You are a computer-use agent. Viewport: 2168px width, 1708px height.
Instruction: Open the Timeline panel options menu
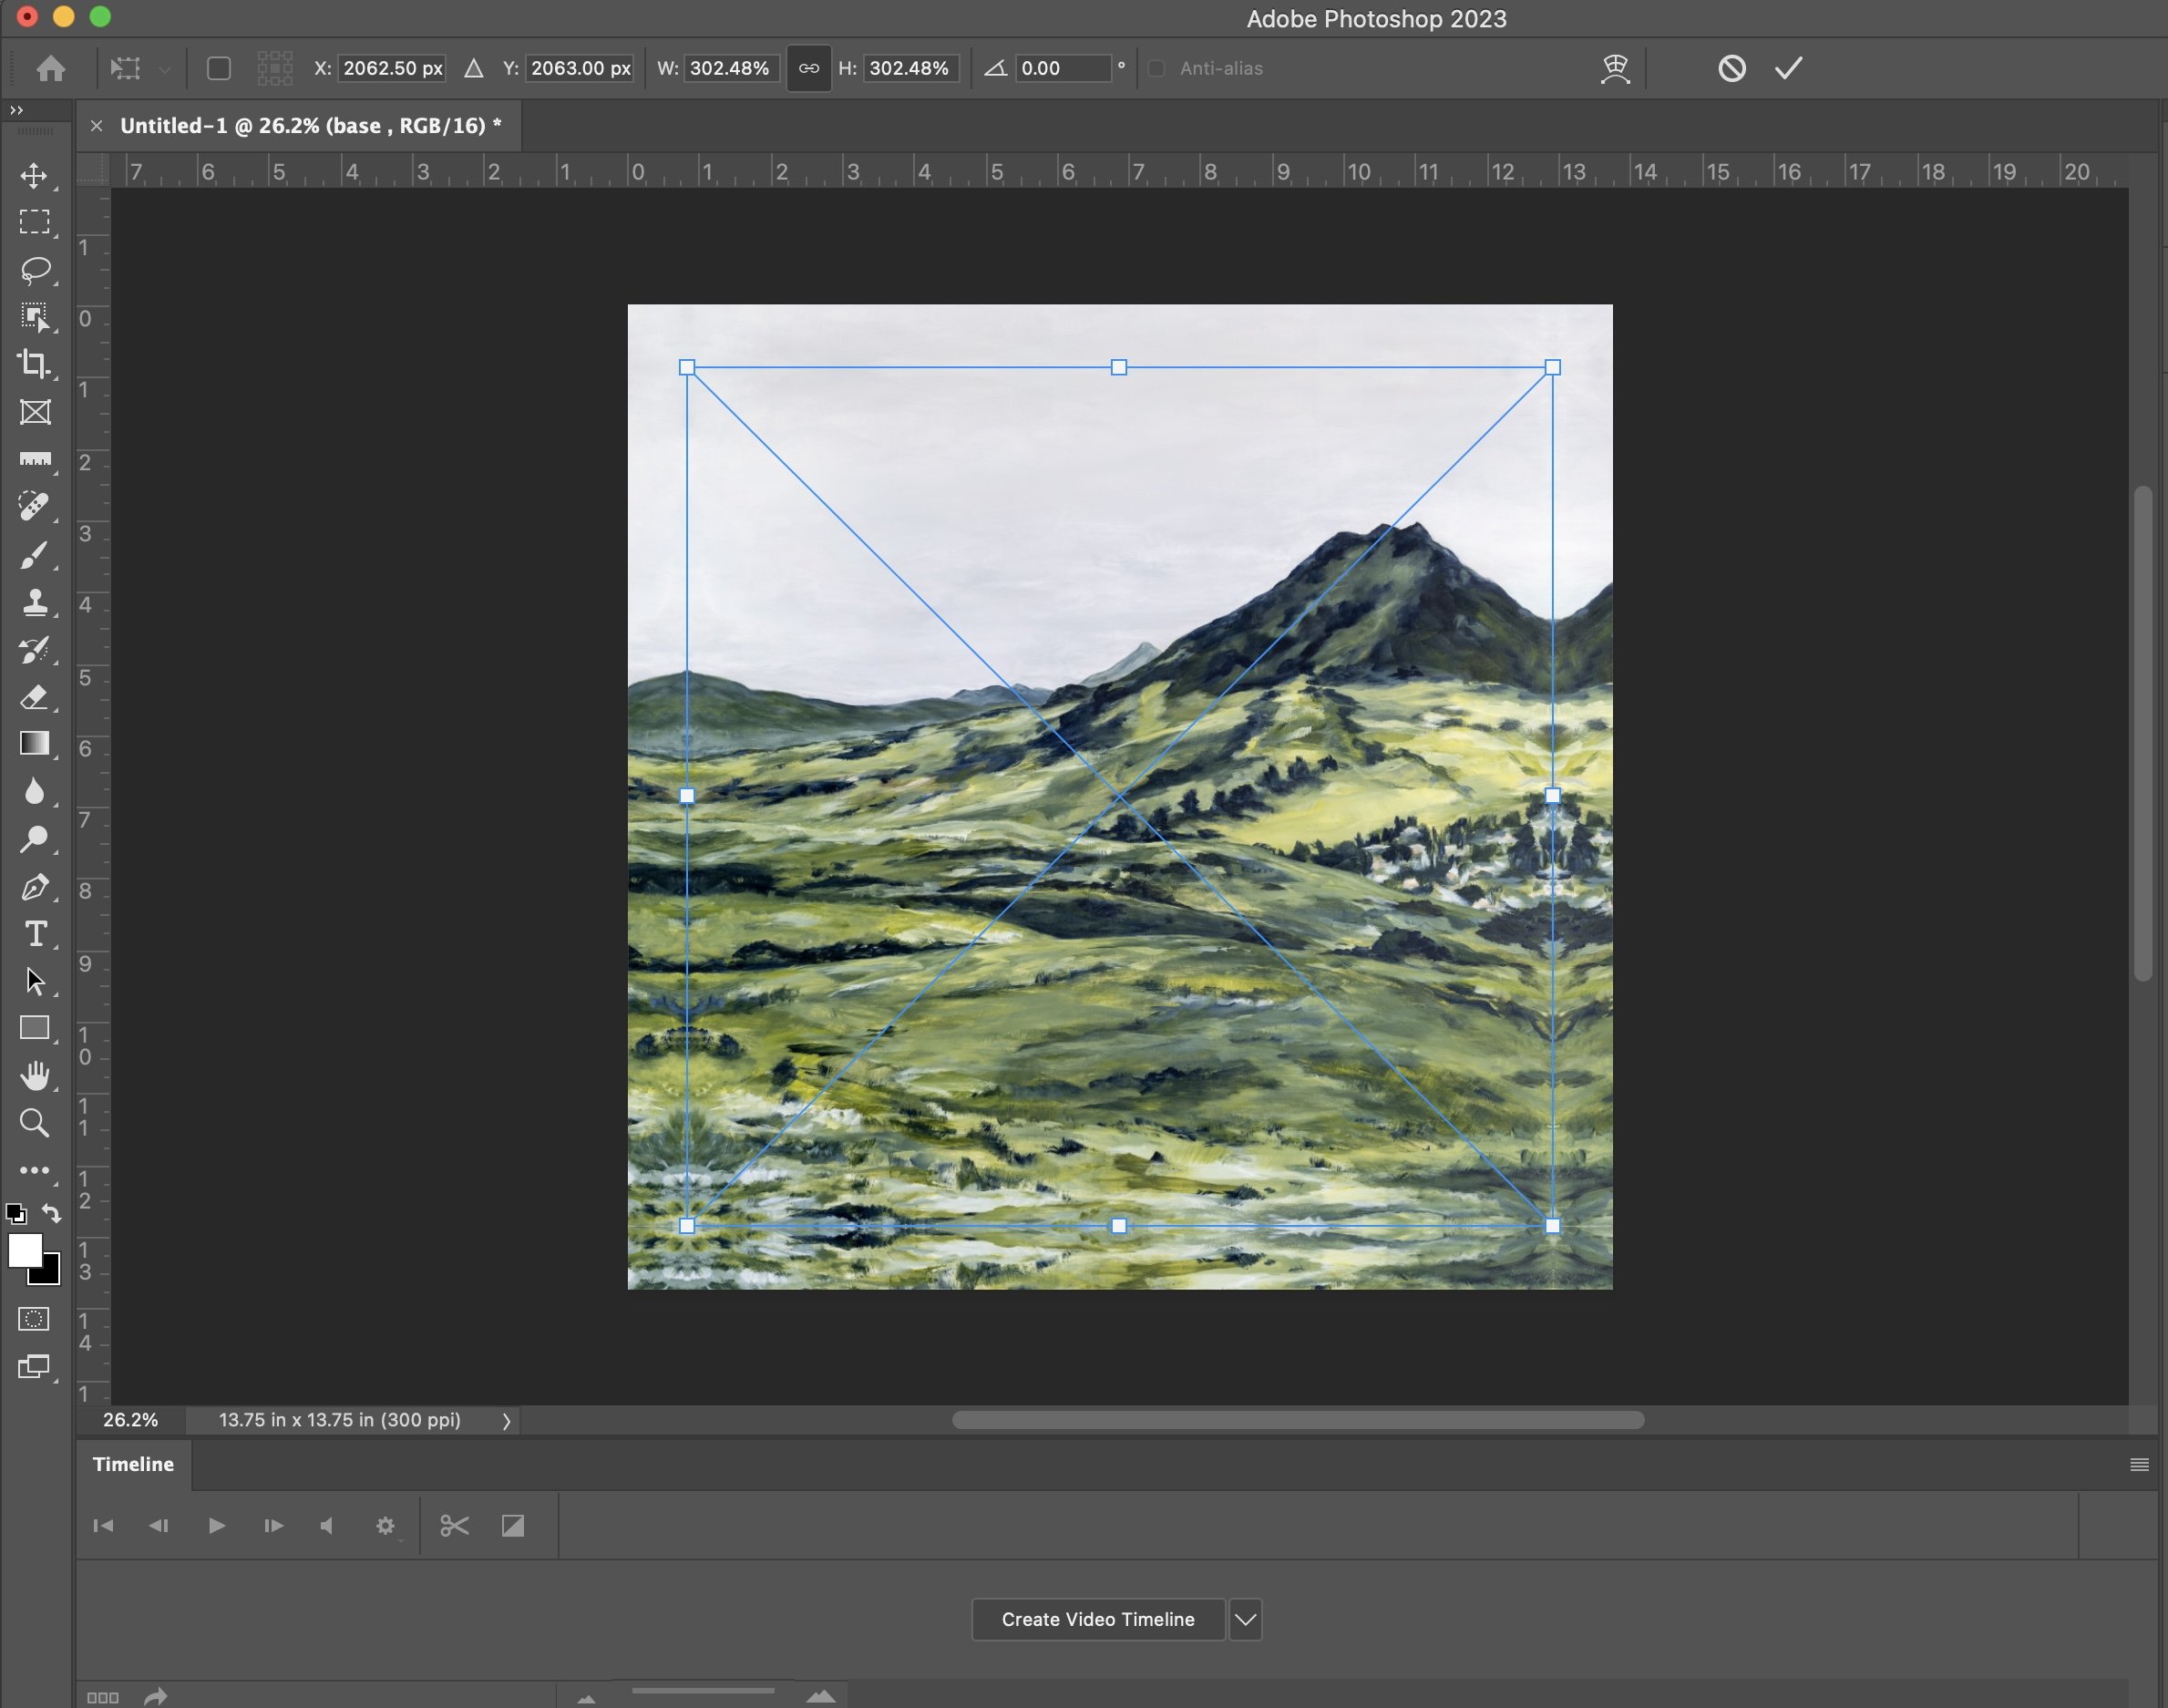tap(2139, 1465)
